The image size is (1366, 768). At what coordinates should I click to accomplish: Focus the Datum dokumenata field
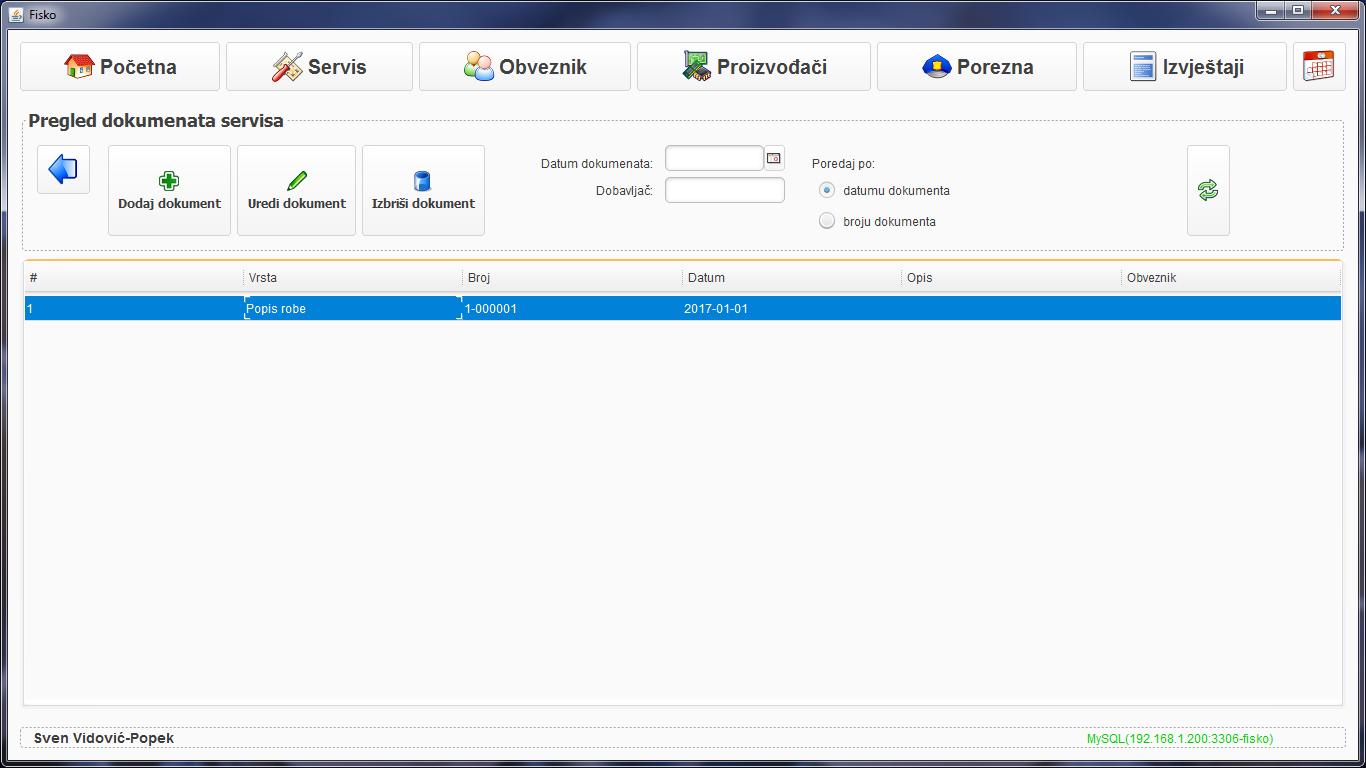(714, 158)
